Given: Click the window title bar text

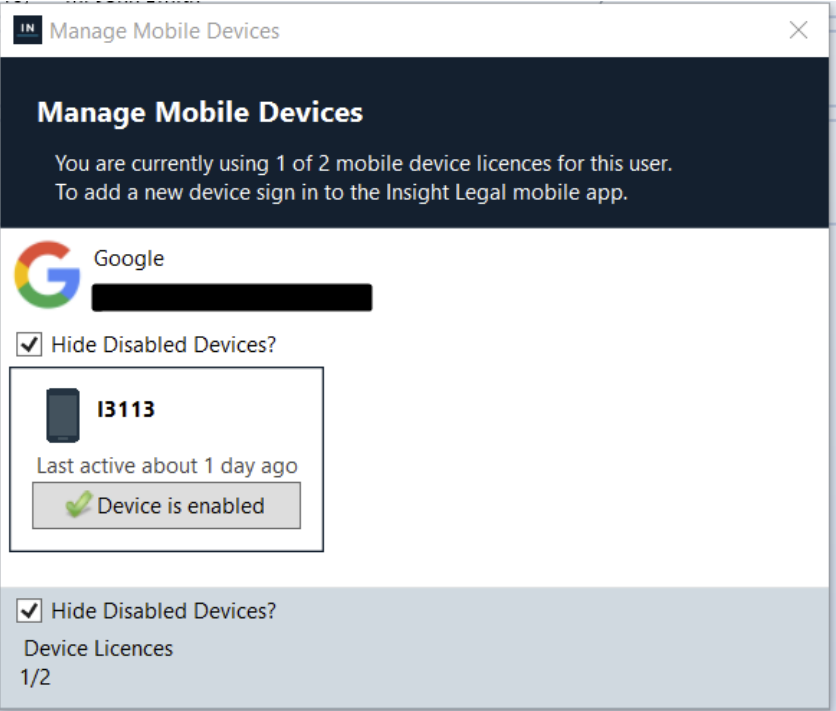Looking at the screenshot, I should point(164,31).
